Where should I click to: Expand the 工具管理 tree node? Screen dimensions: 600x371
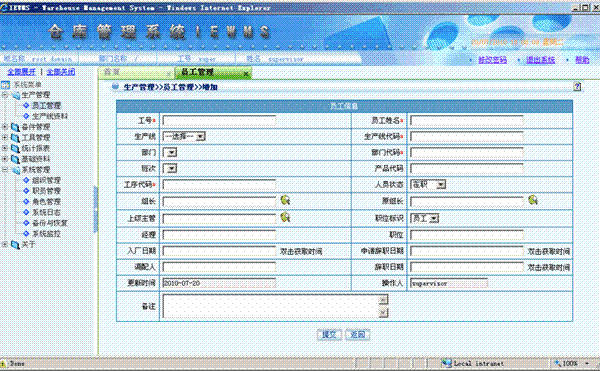coord(5,137)
